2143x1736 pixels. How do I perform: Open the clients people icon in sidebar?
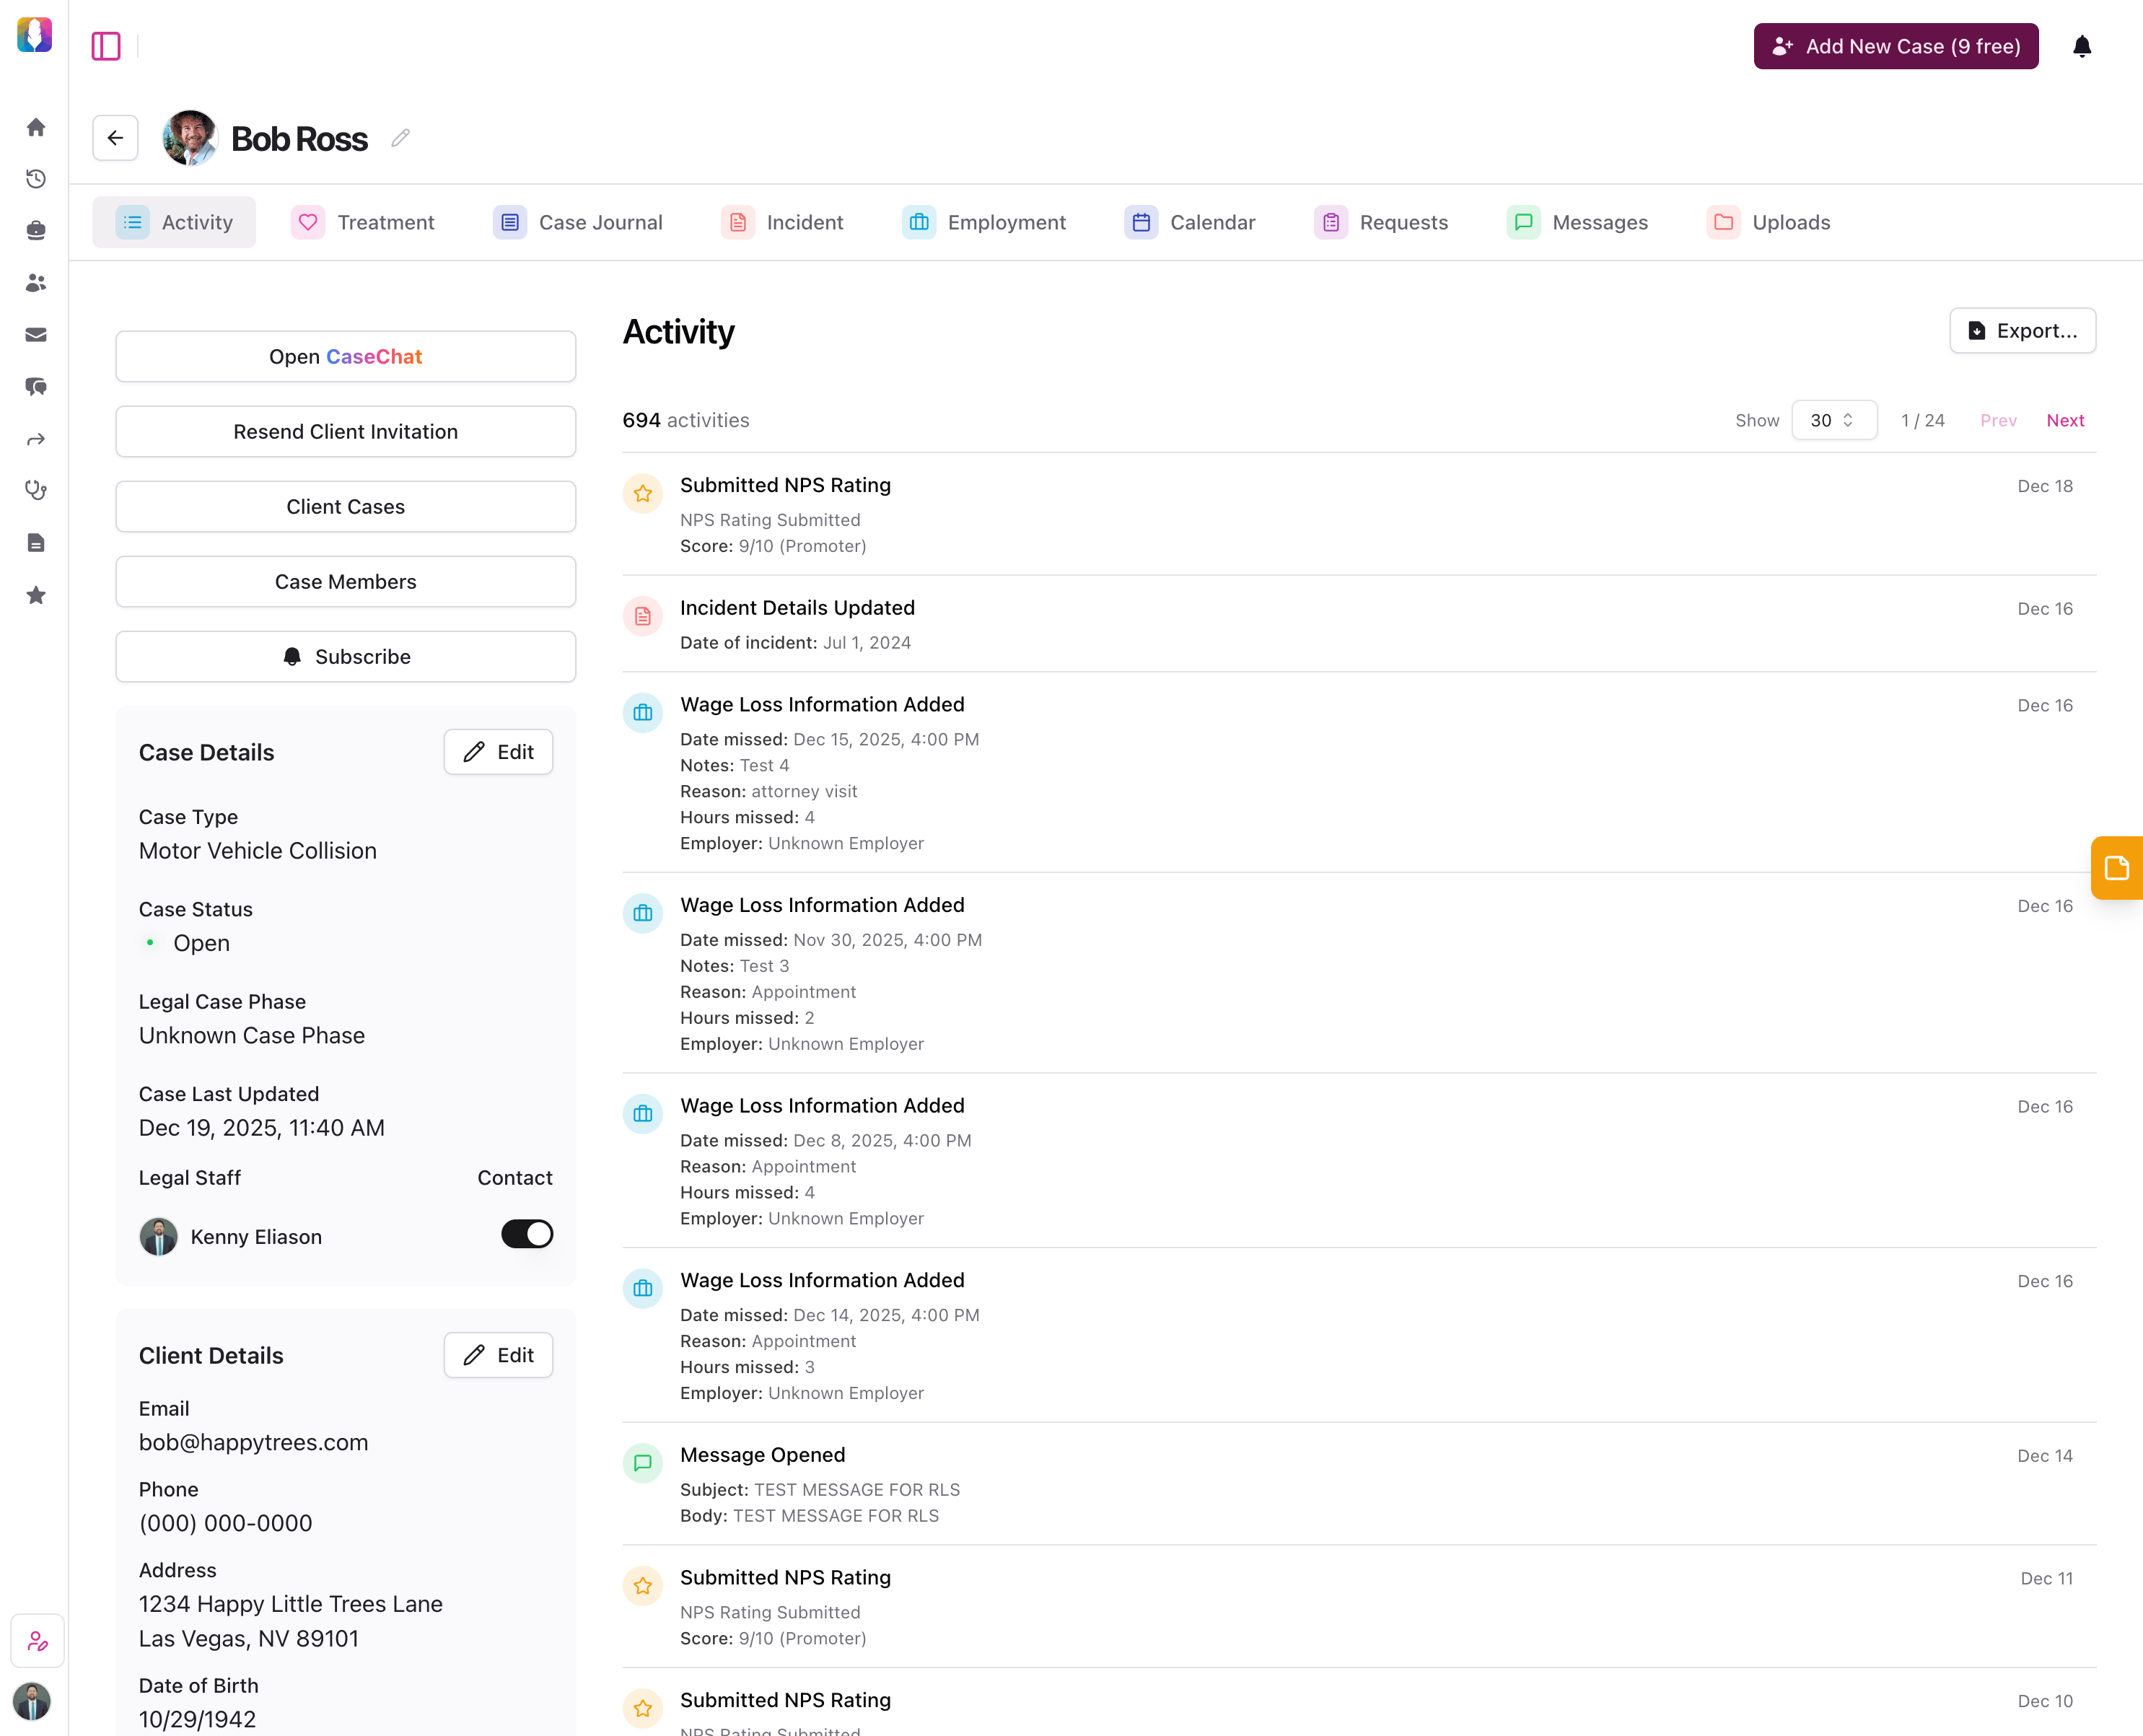click(36, 283)
